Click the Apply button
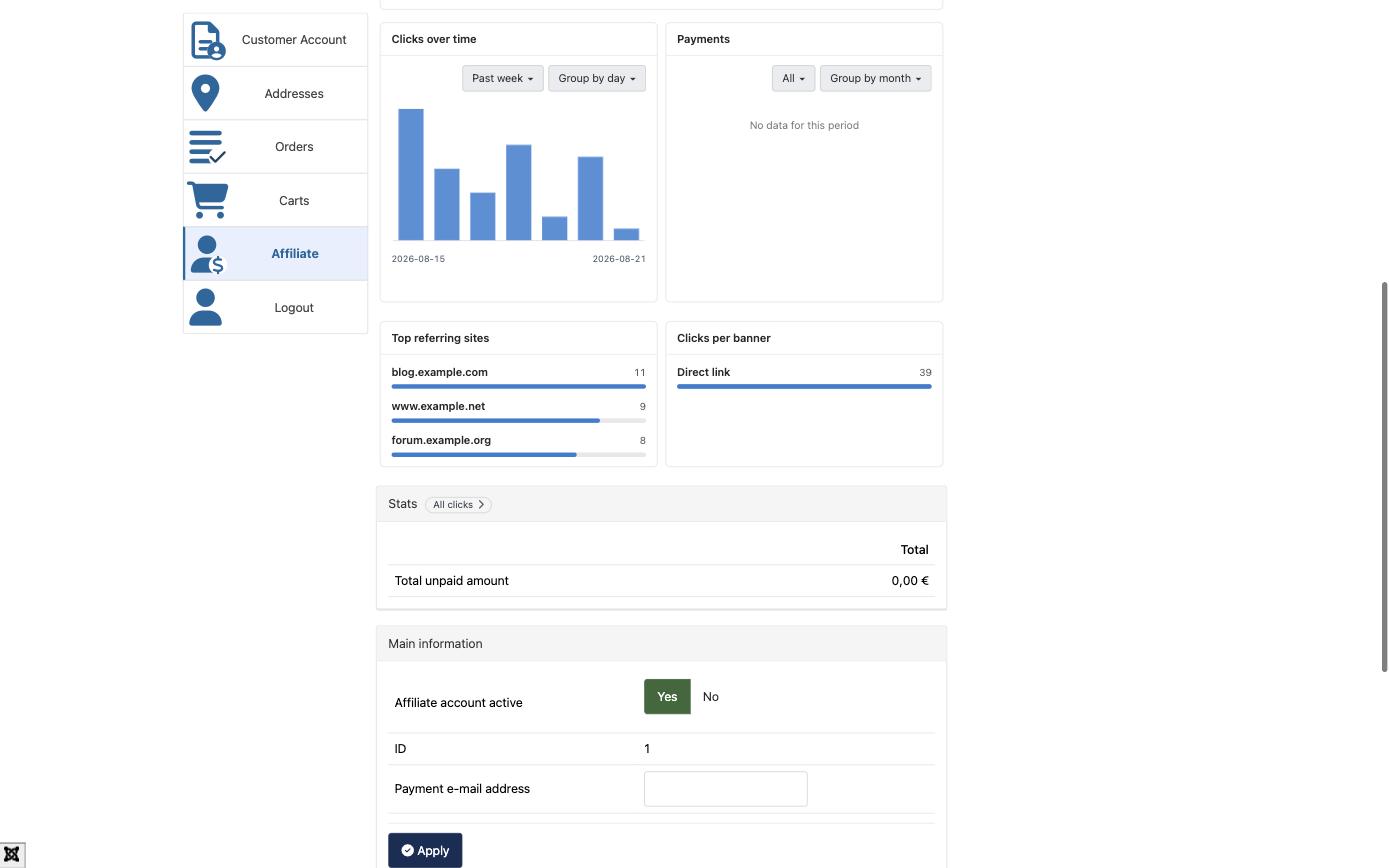This screenshot has width=1389, height=868. pos(425,851)
